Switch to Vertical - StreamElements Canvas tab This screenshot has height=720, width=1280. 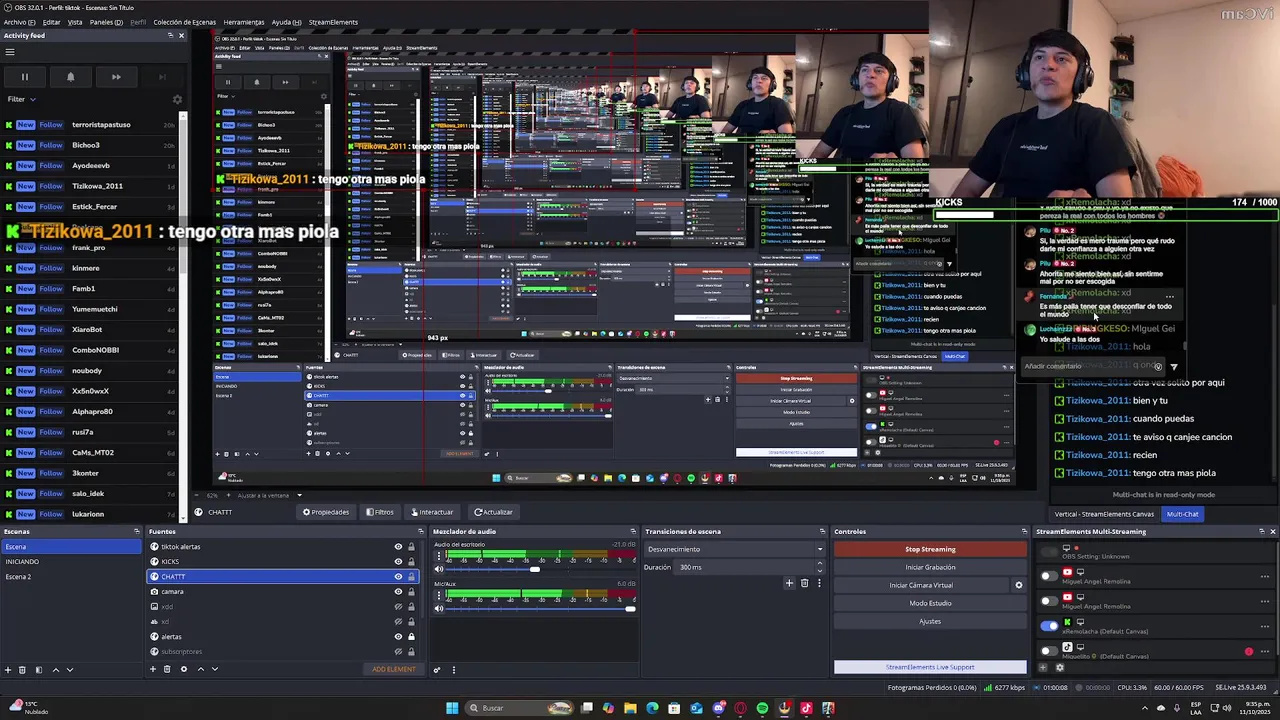click(1104, 514)
